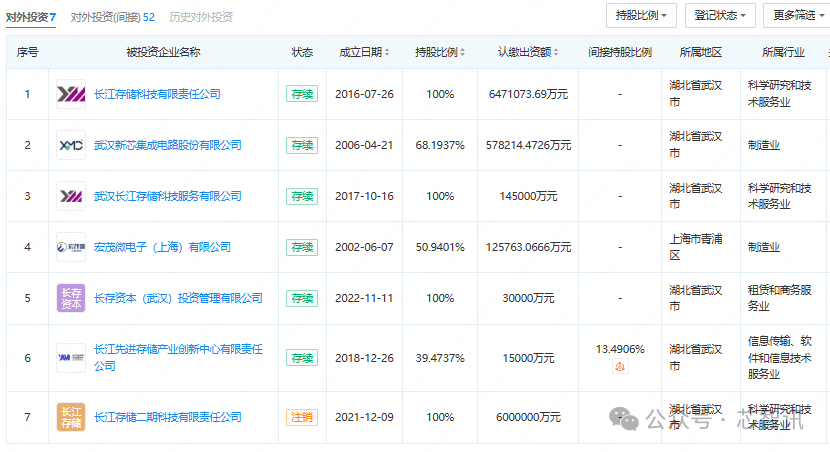830x452 pixels.
Task: Click the equity chain icon under 13.4906%
Action: [x=620, y=366]
